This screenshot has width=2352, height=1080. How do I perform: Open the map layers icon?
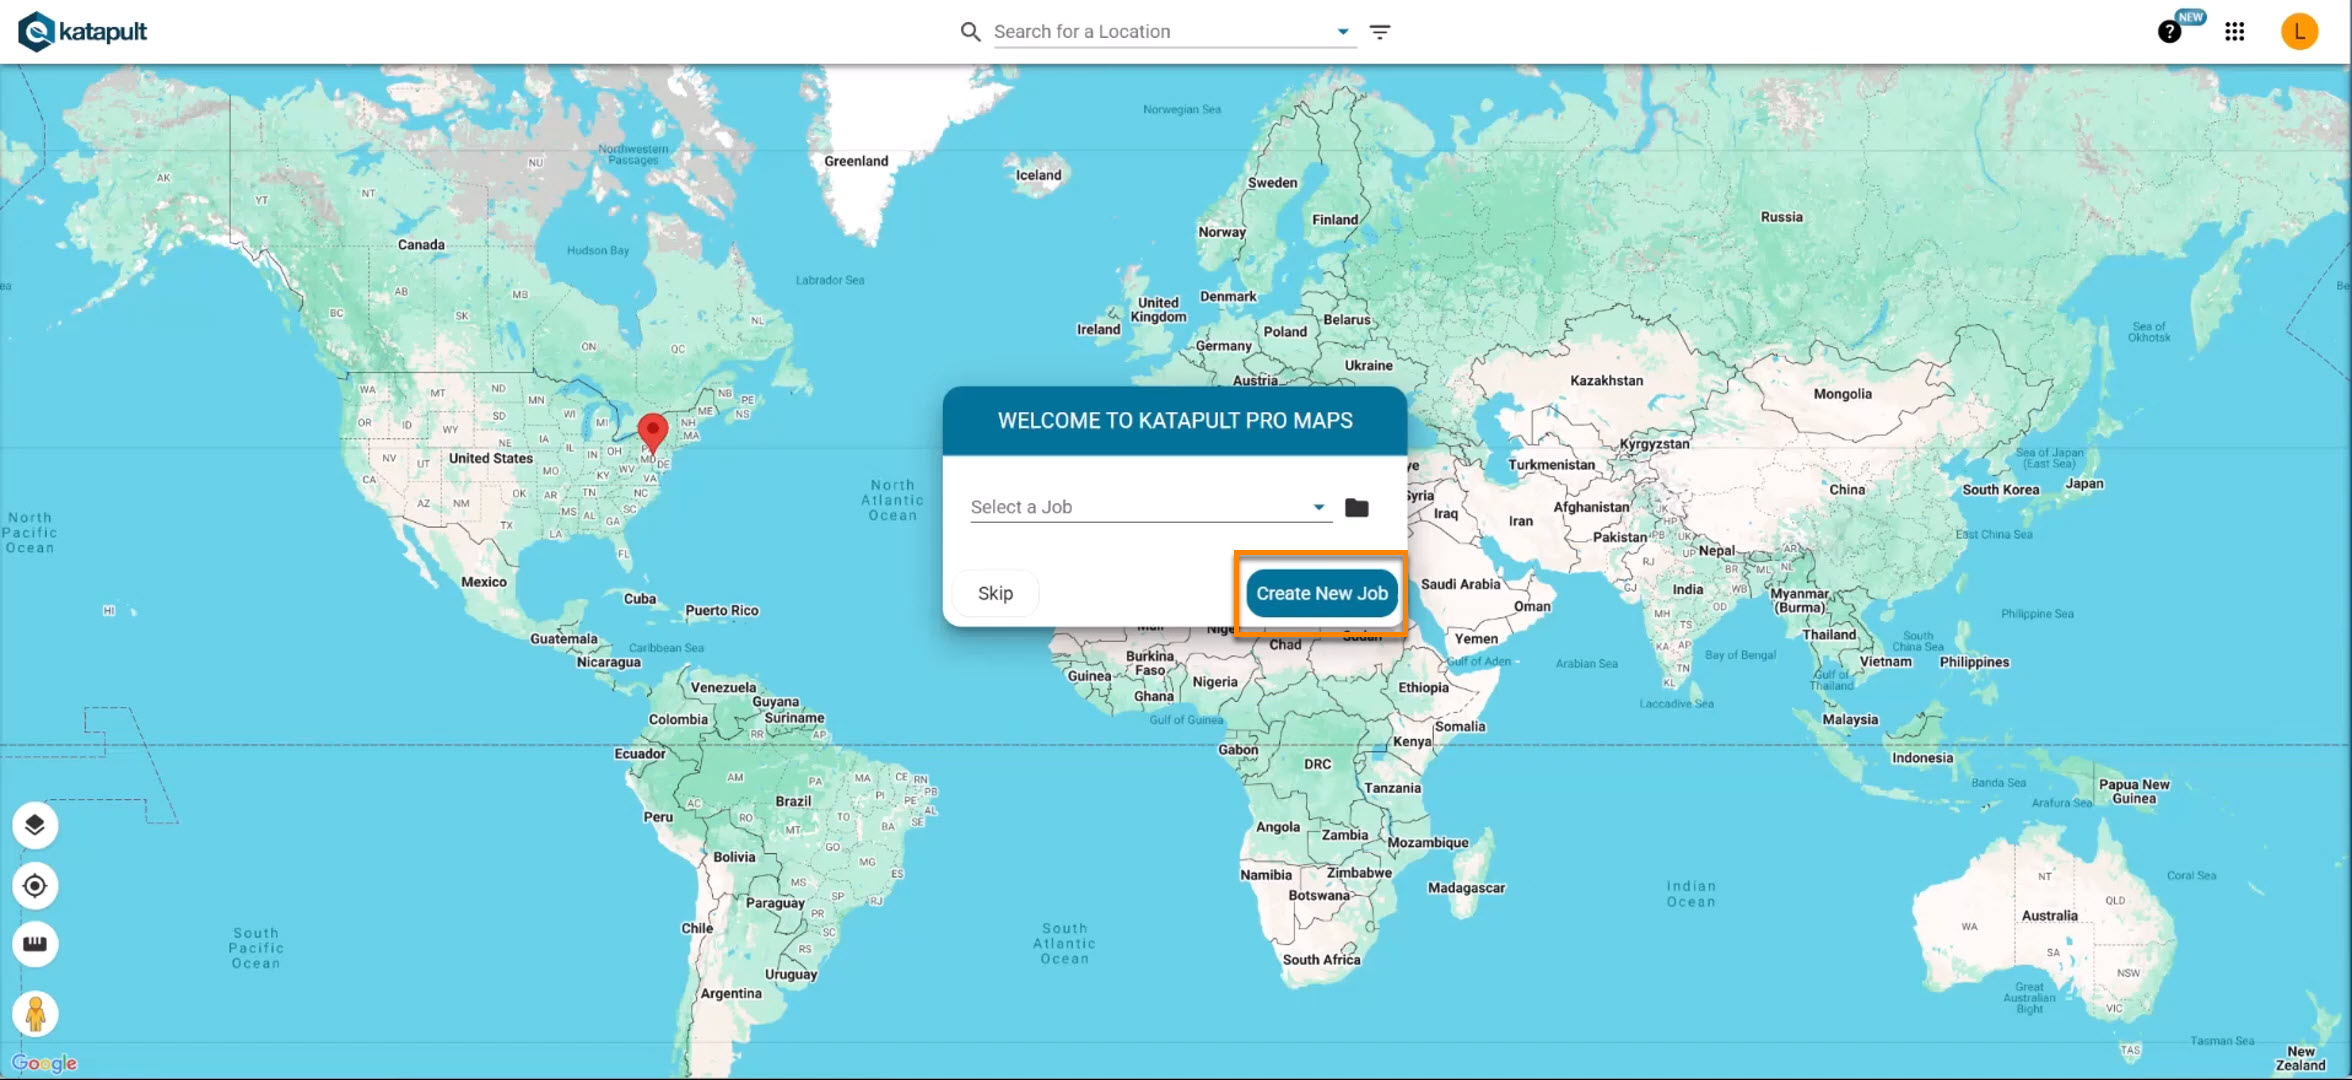click(35, 825)
